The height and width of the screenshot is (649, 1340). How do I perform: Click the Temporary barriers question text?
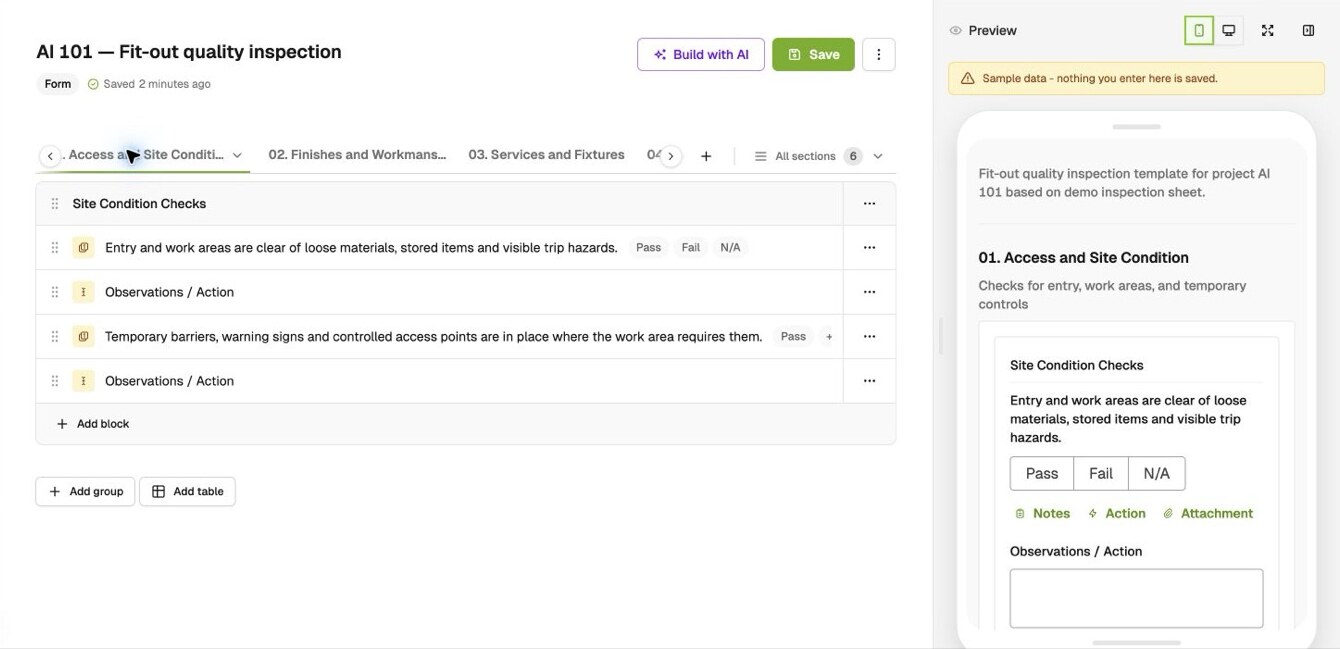(x=433, y=337)
